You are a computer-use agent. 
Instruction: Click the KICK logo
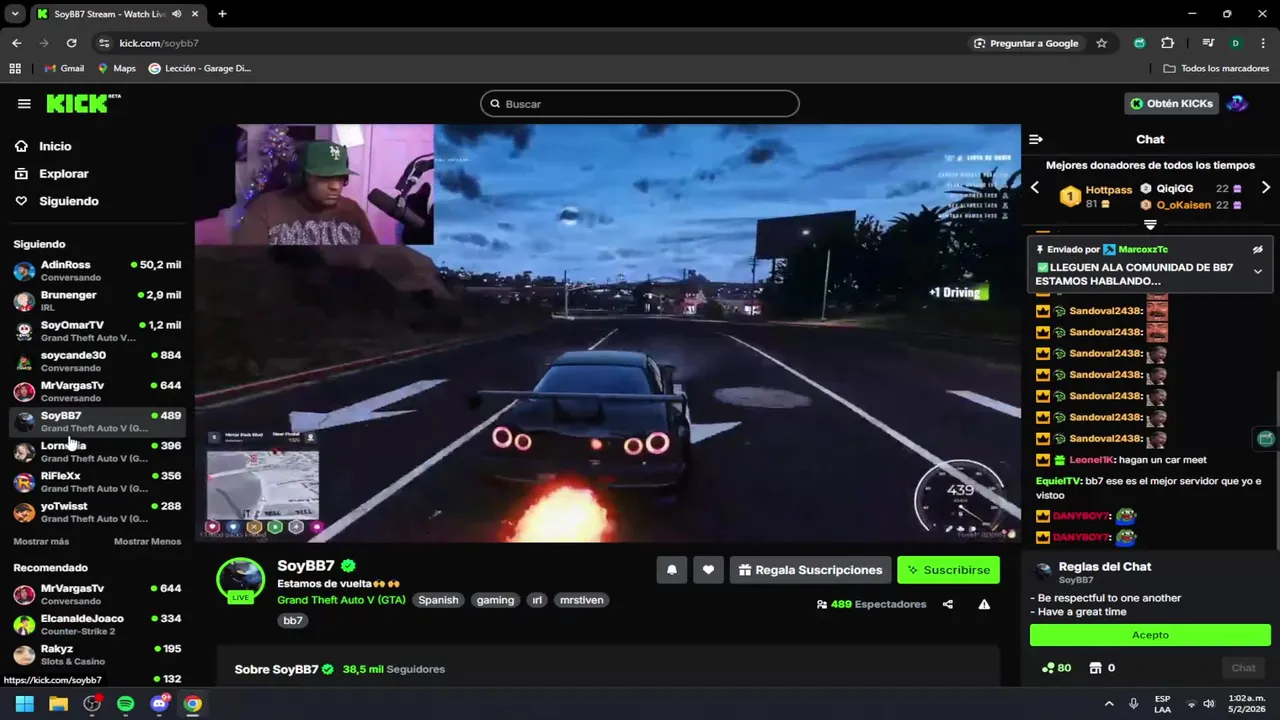(82, 104)
